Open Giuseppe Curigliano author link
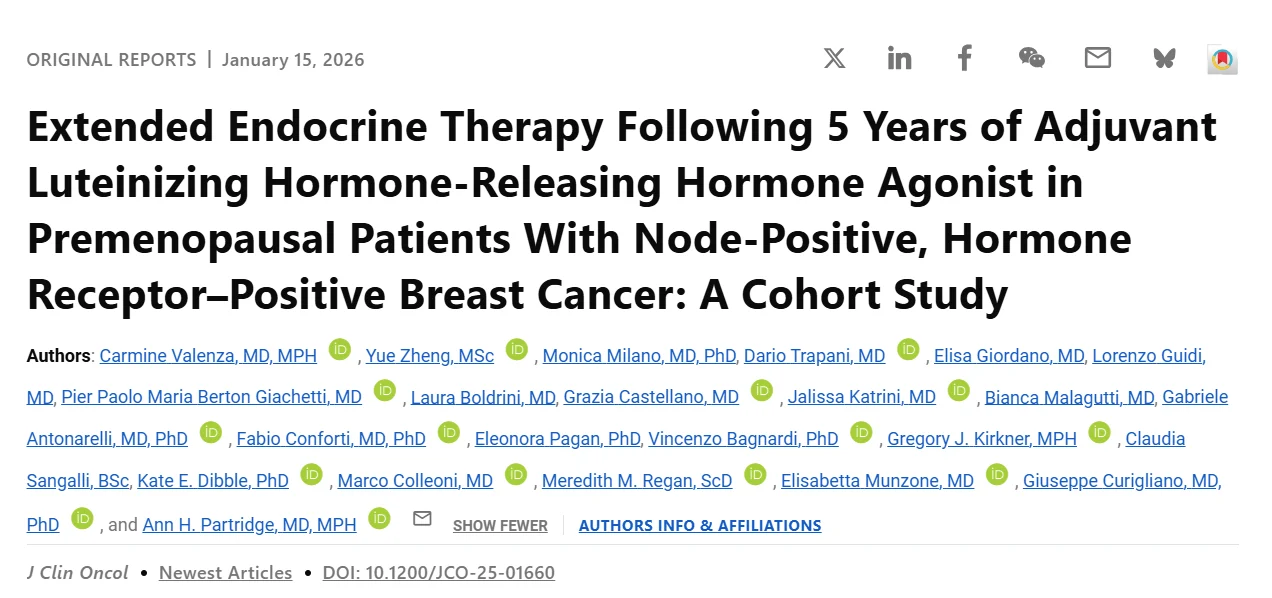1272x598 pixels. coord(1121,481)
